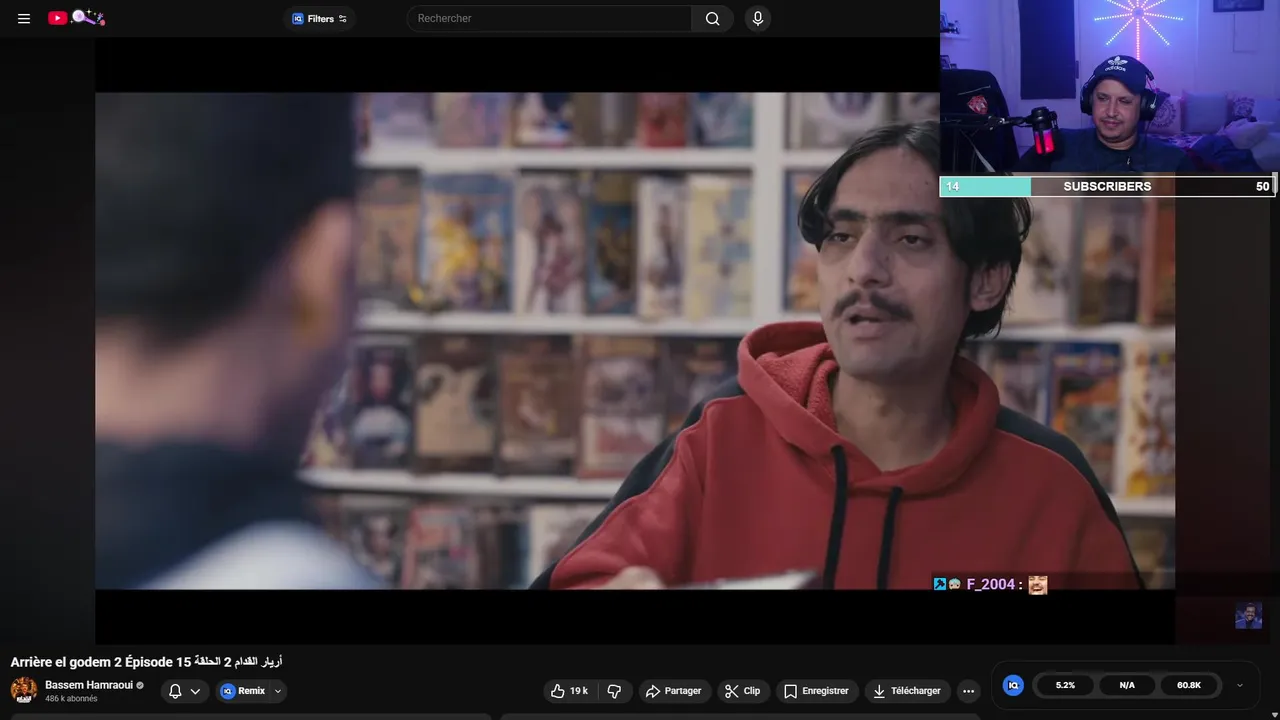Open Bassem Hamraoui channel name link
This screenshot has width=1280, height=720.
(89, 685)
